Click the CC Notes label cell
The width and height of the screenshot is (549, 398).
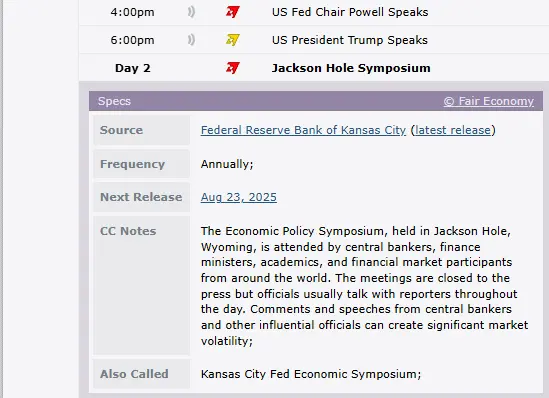pos(141,285)
